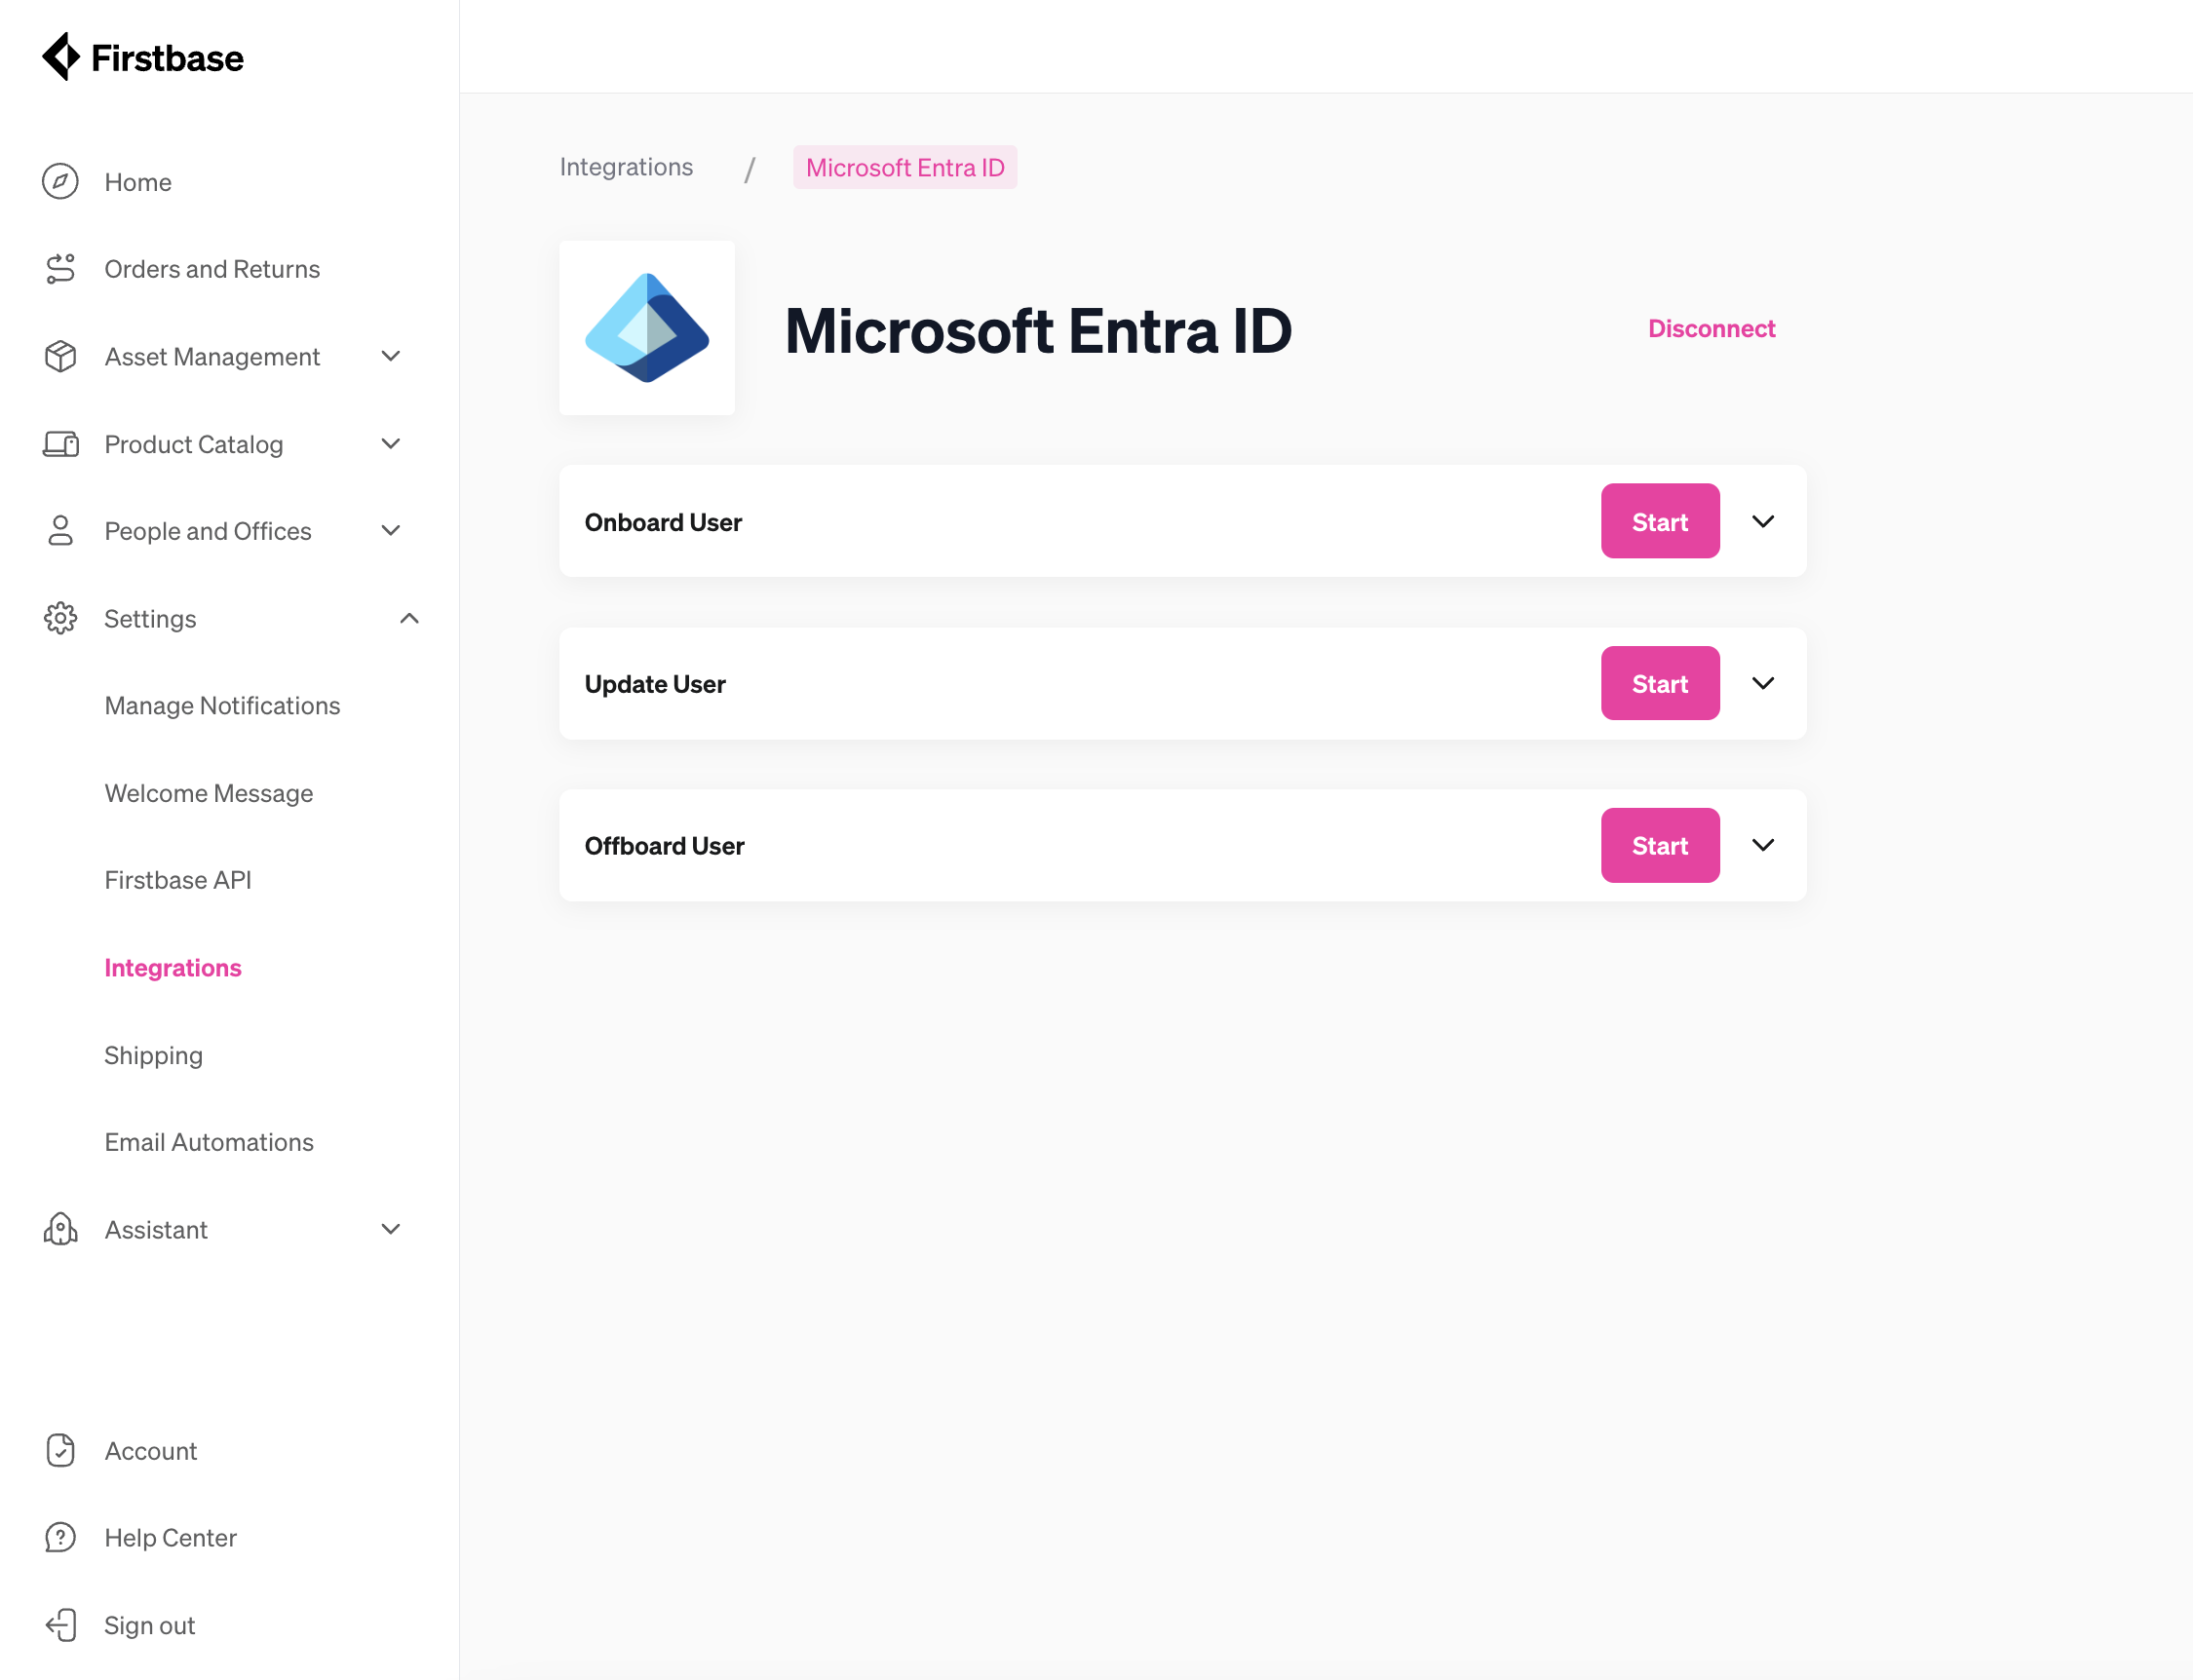
Task: Select the Sign out icon
Action: click(60, 1625)
